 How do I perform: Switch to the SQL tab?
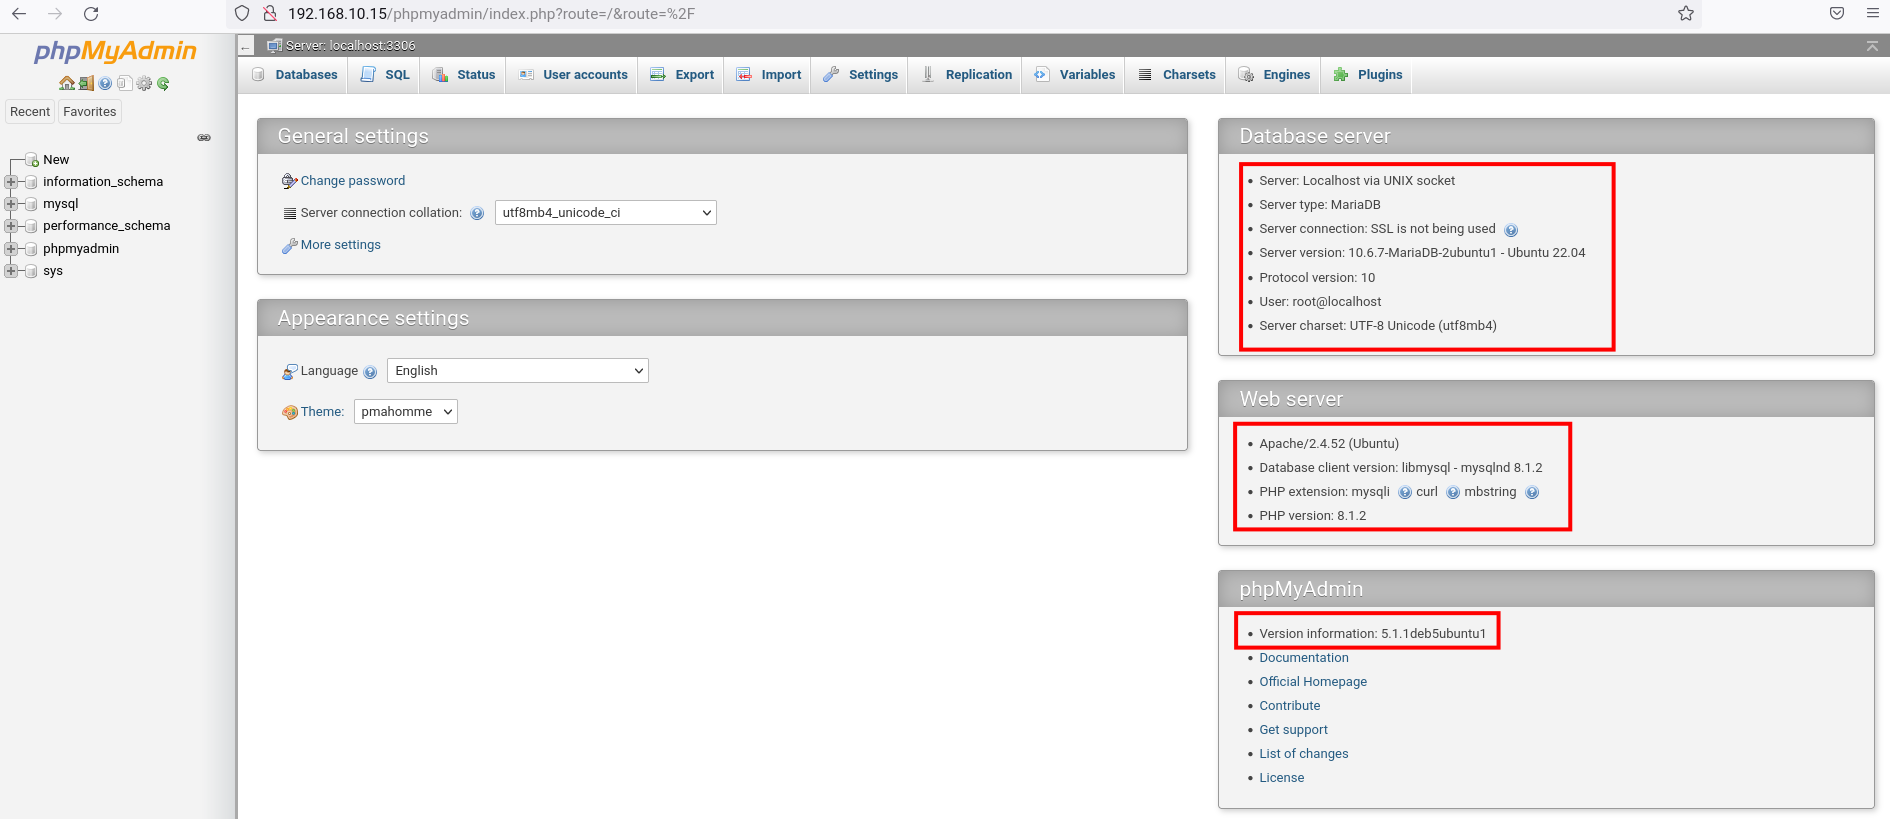385,75
